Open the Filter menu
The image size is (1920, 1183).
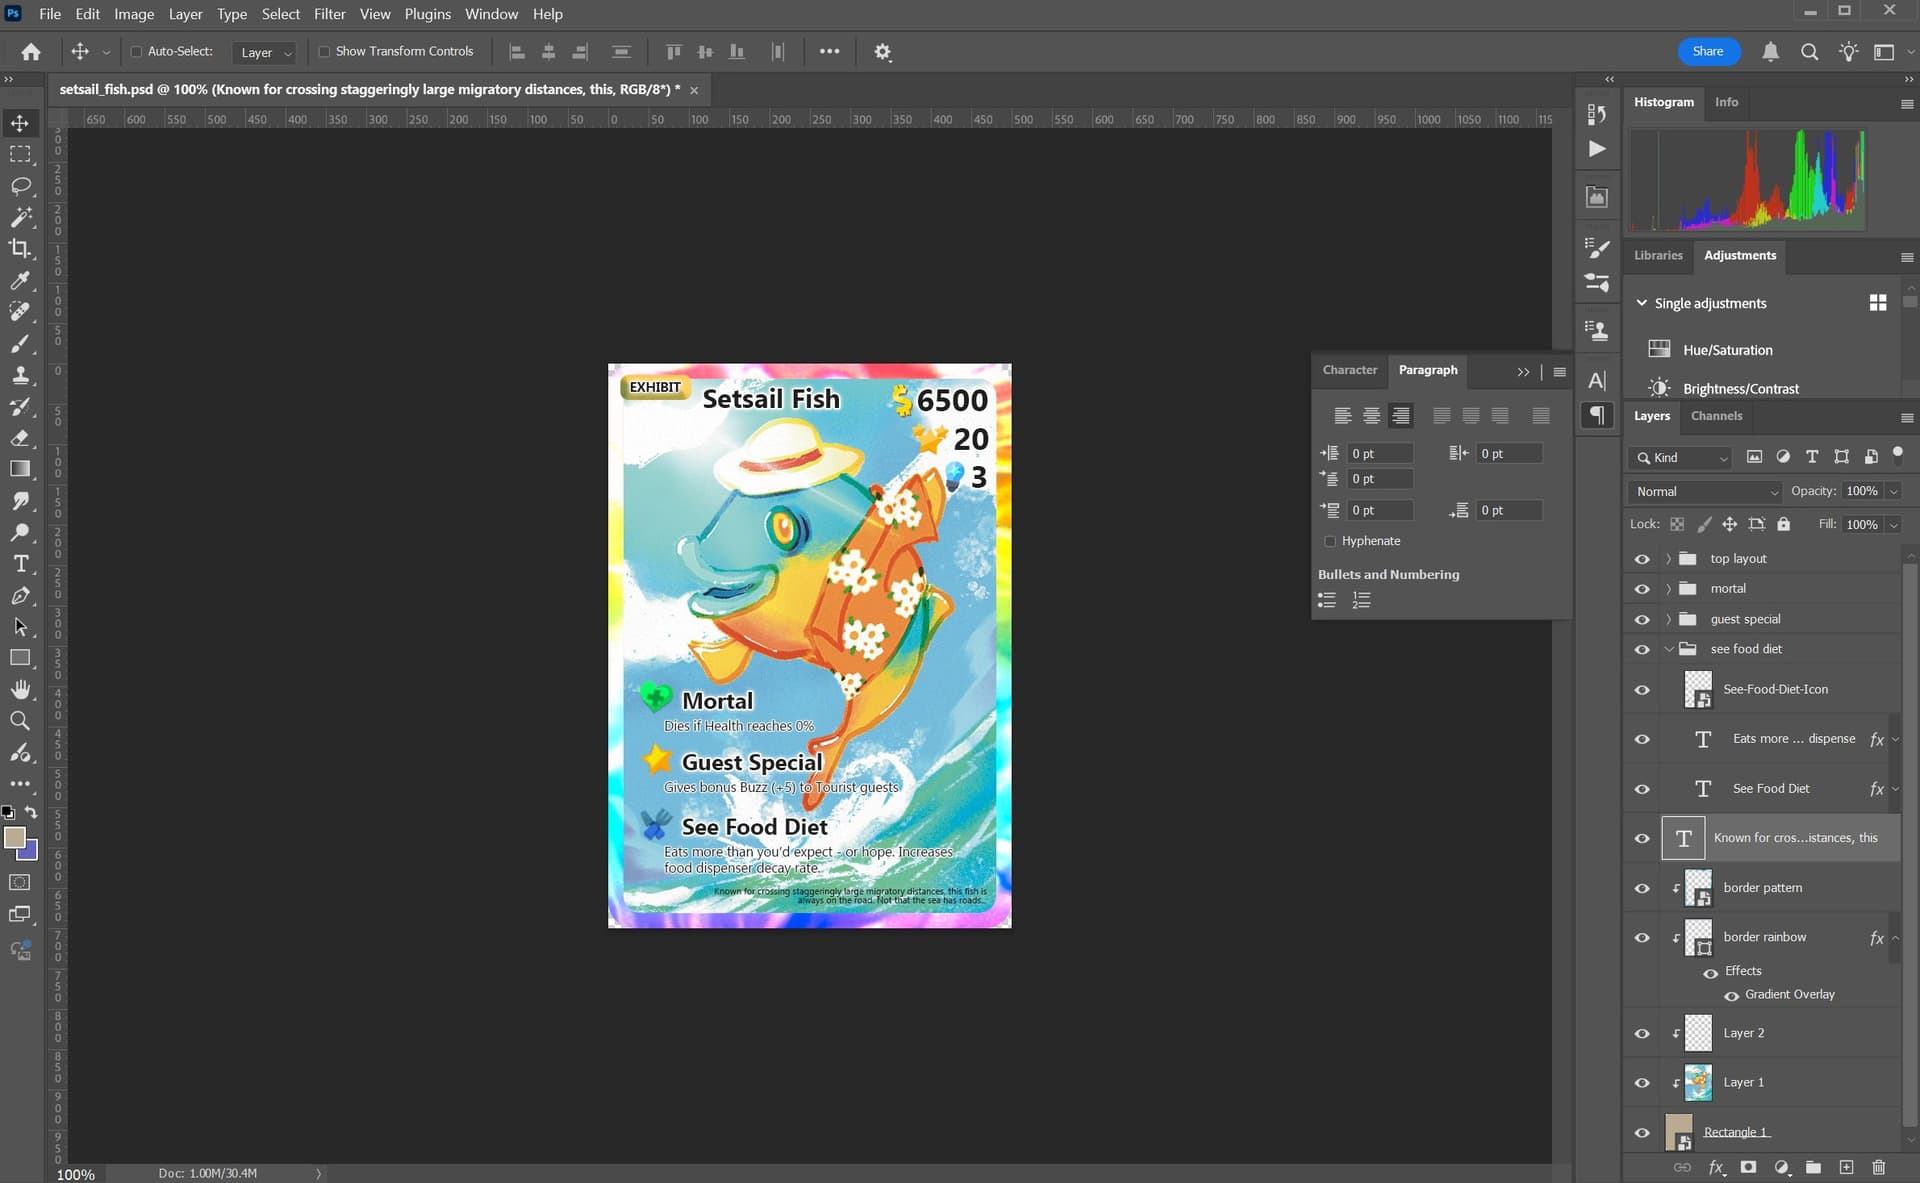[329, 14]
